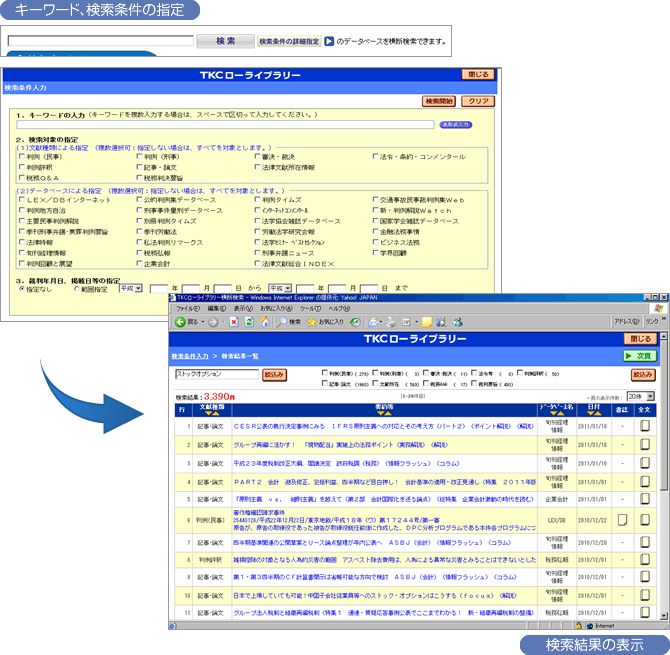Click the IE Back arrow button
670x655 pixels.
pos(180,322)
